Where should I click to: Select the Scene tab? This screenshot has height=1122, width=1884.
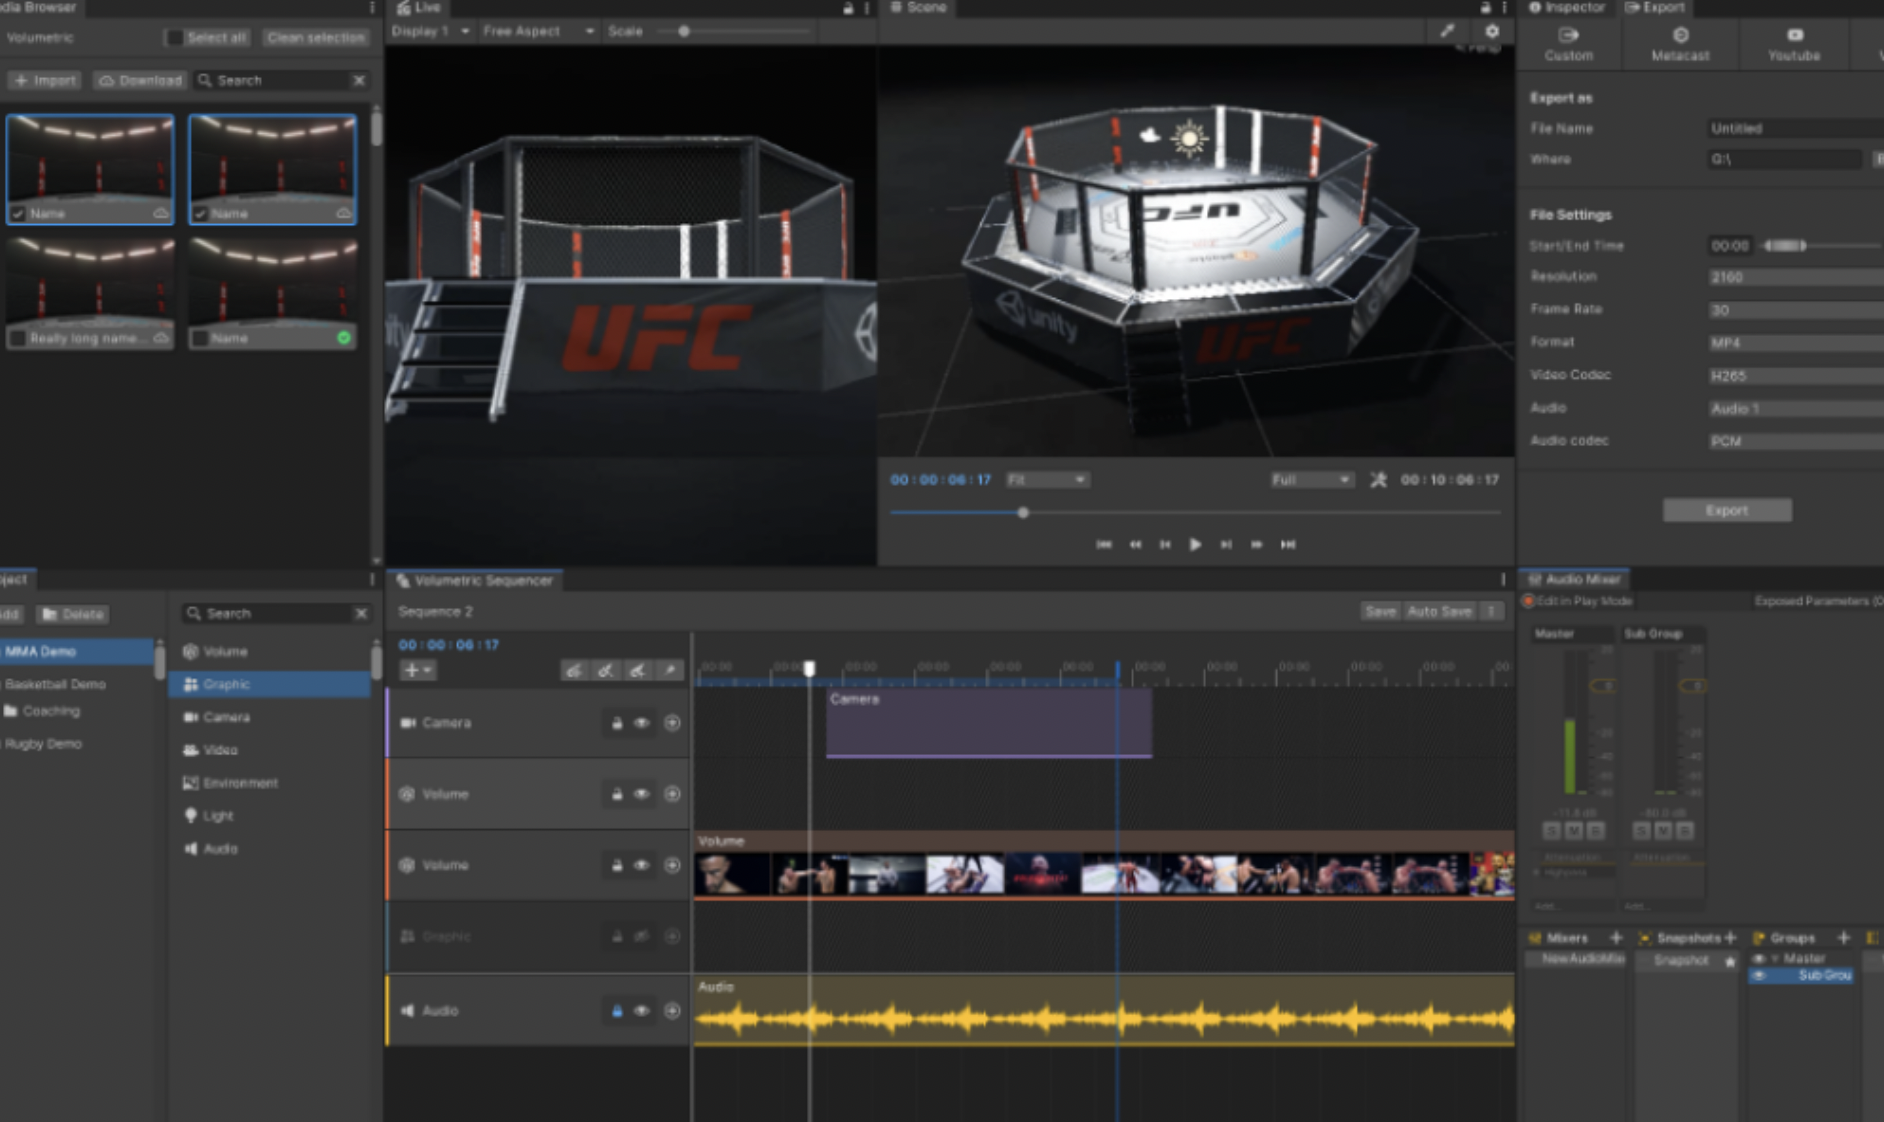[918, 7]
